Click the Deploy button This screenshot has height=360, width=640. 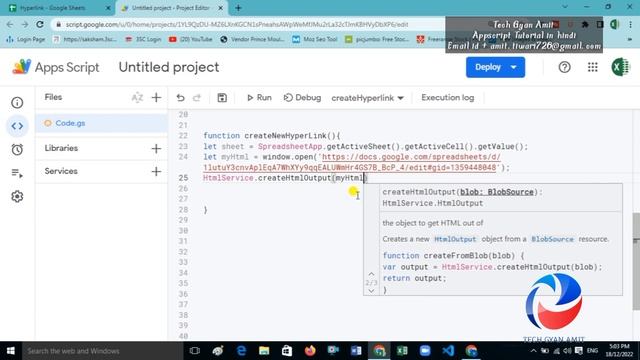[x=496, y=67]
